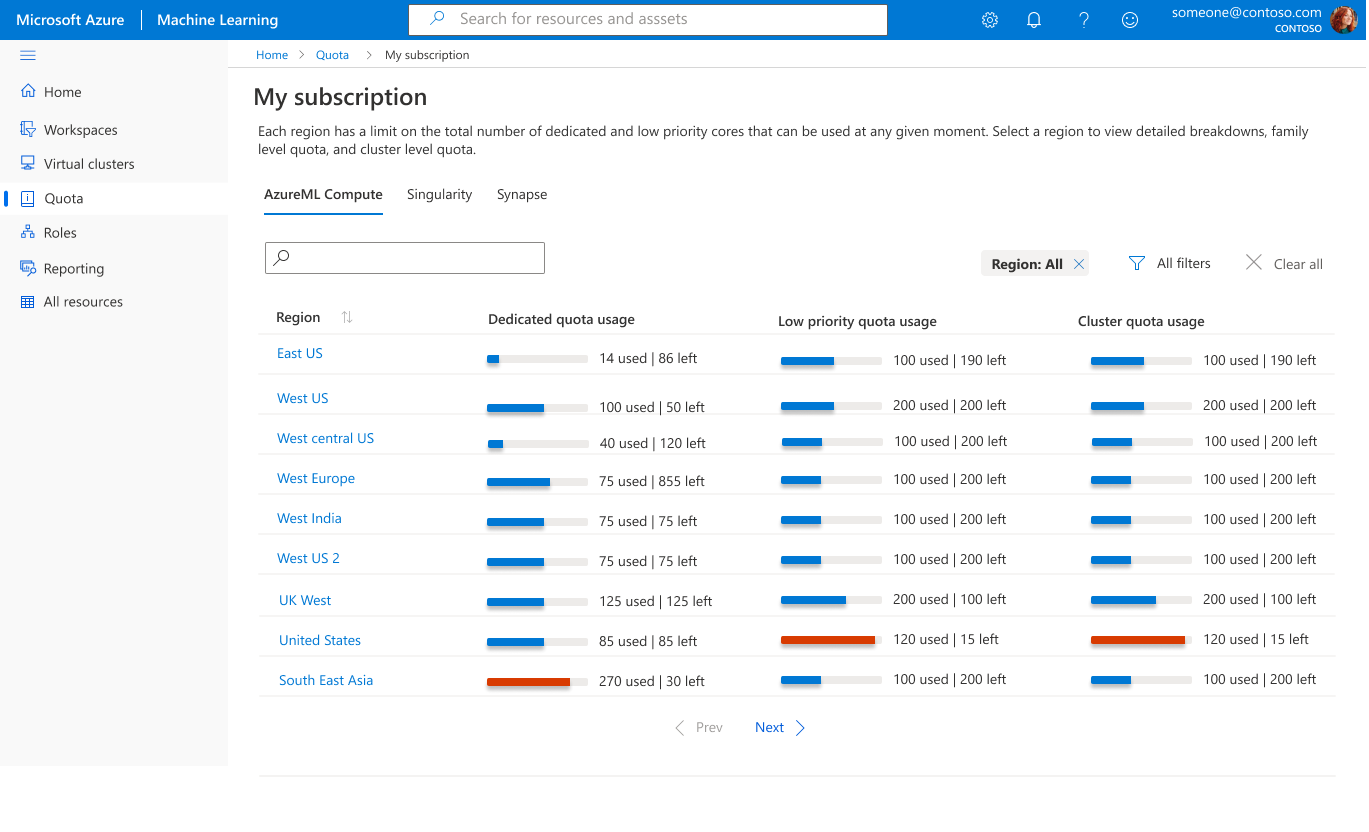Switch to the Singularity tab
Image resolution: width=1369 pixels, height=832 pixels.
439,194
